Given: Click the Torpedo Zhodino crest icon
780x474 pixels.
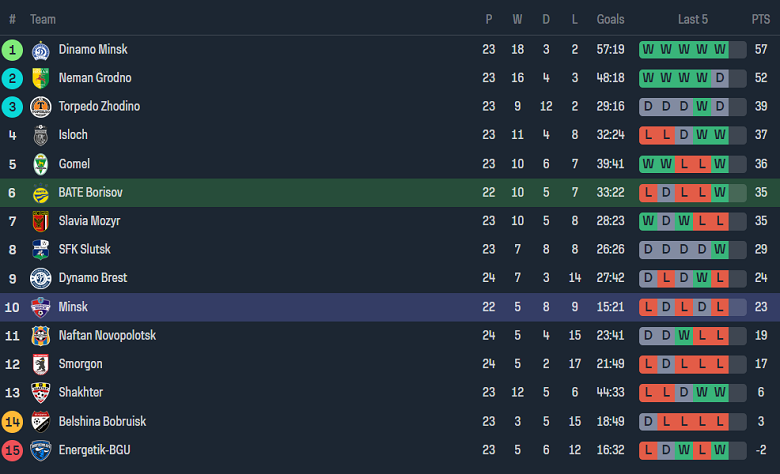Looking at the screenshot, I should click(41, 106).
